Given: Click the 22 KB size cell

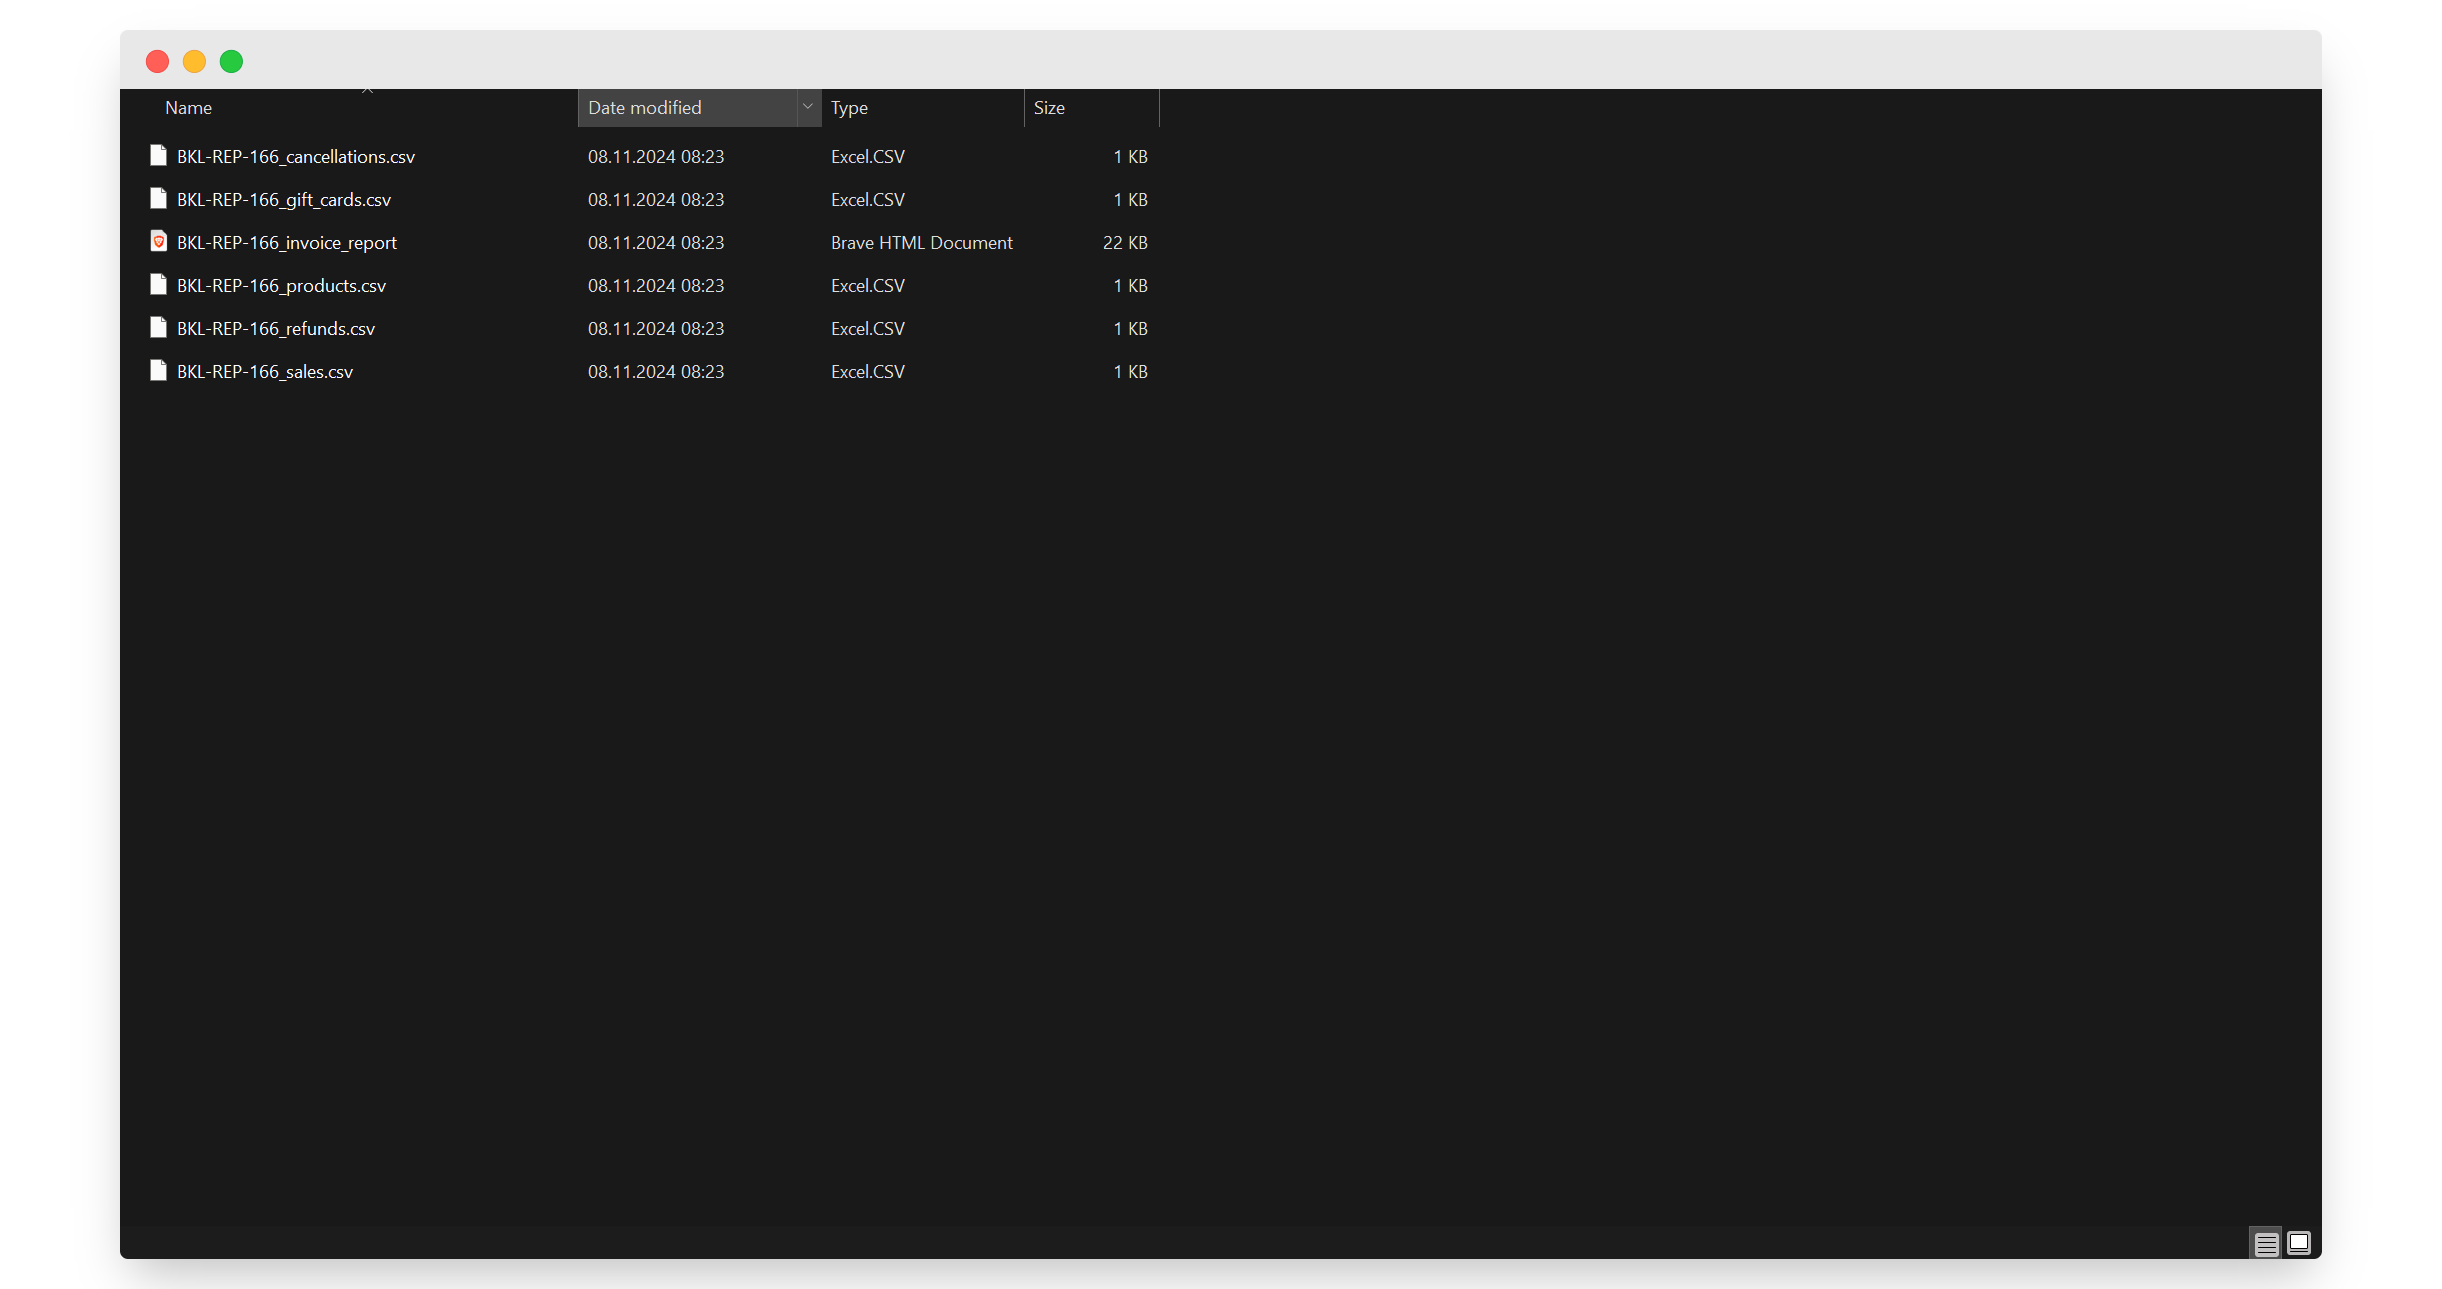Looking at the screenshot, I should click(x=1124, y=243).
